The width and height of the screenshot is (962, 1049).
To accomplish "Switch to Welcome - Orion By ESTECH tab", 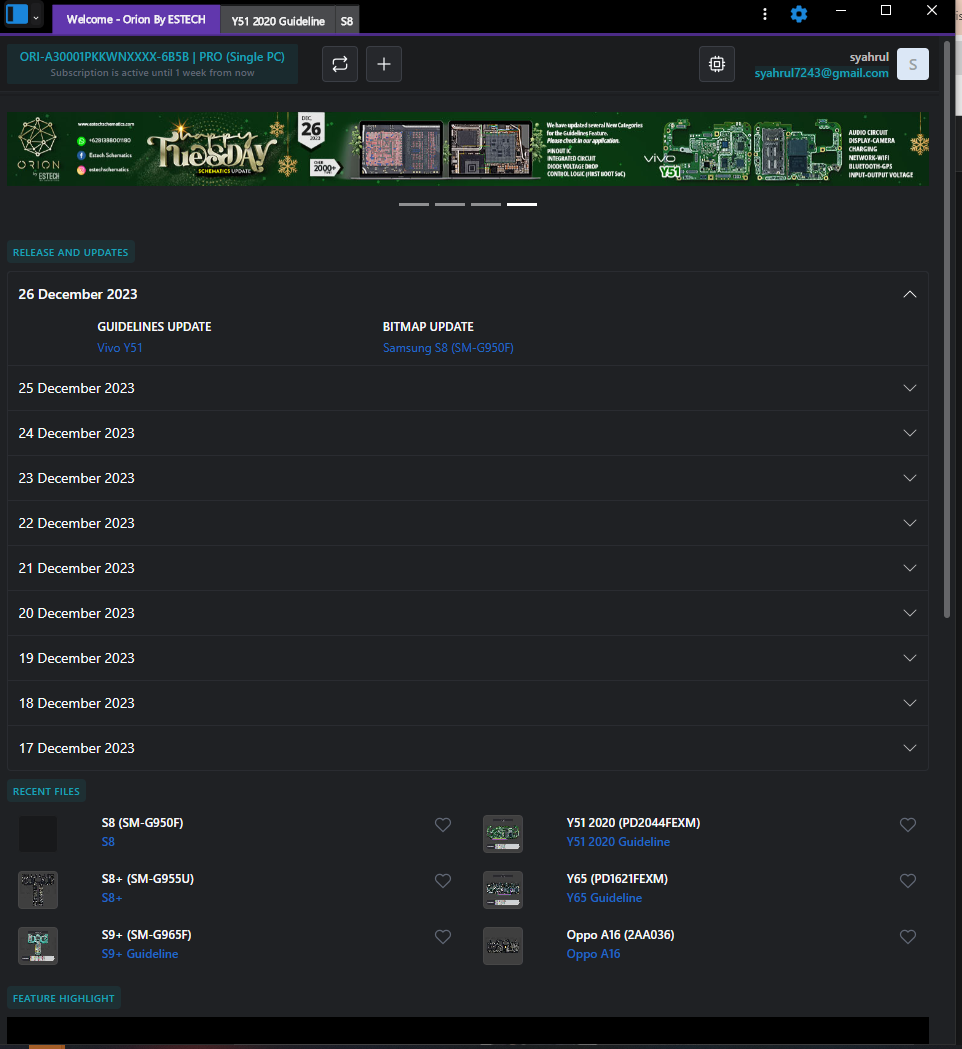I will tap(136, 19).
